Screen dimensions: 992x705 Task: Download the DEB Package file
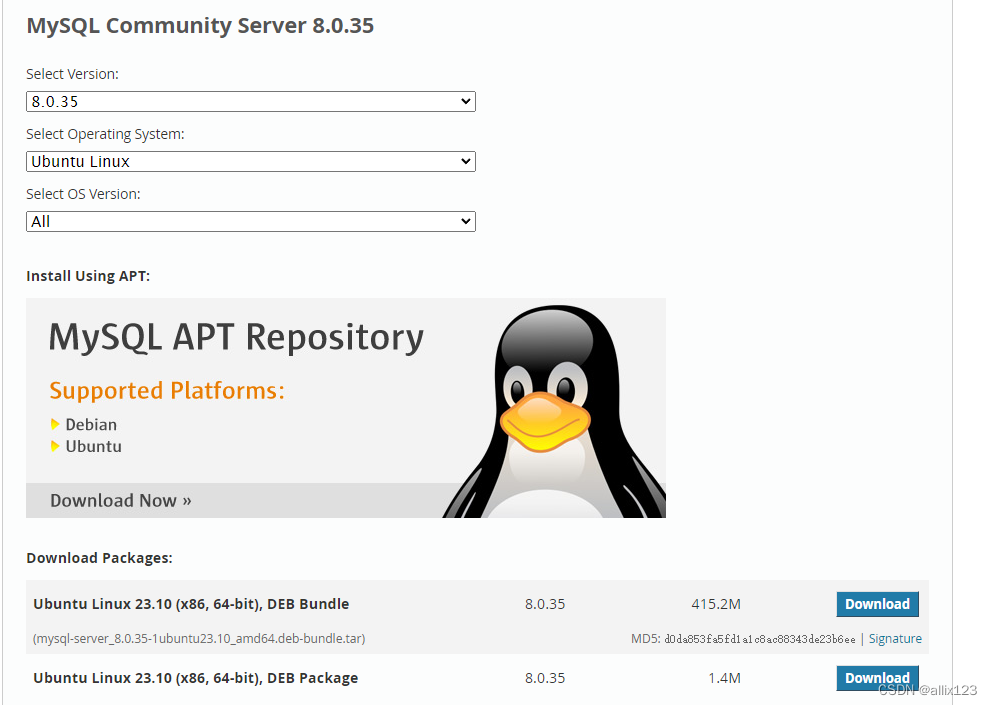click(877, 678)
